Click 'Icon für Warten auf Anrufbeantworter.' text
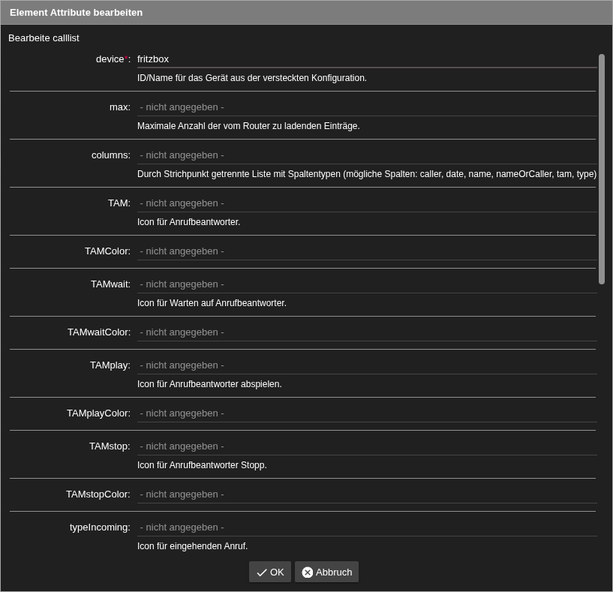This screenshot has width=613, height=592. pos(212,303)
